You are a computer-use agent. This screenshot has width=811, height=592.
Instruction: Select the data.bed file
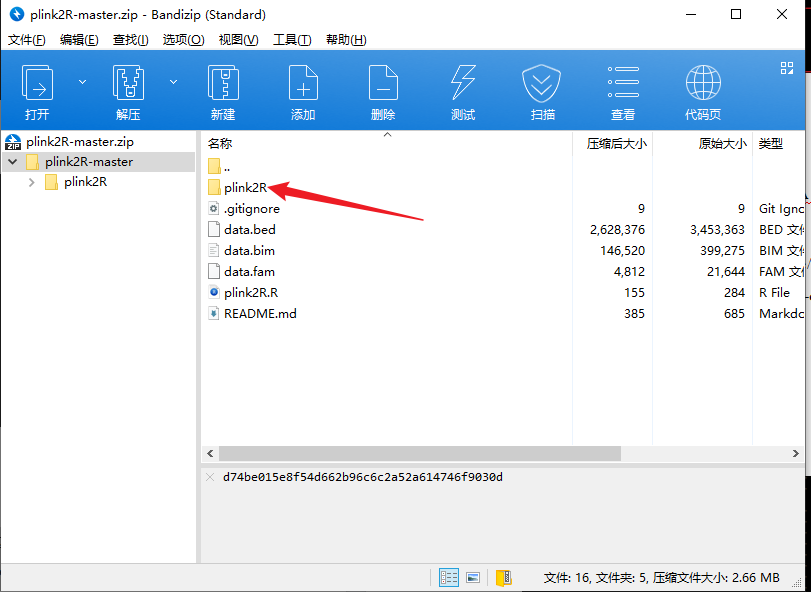tap(250, 230)
